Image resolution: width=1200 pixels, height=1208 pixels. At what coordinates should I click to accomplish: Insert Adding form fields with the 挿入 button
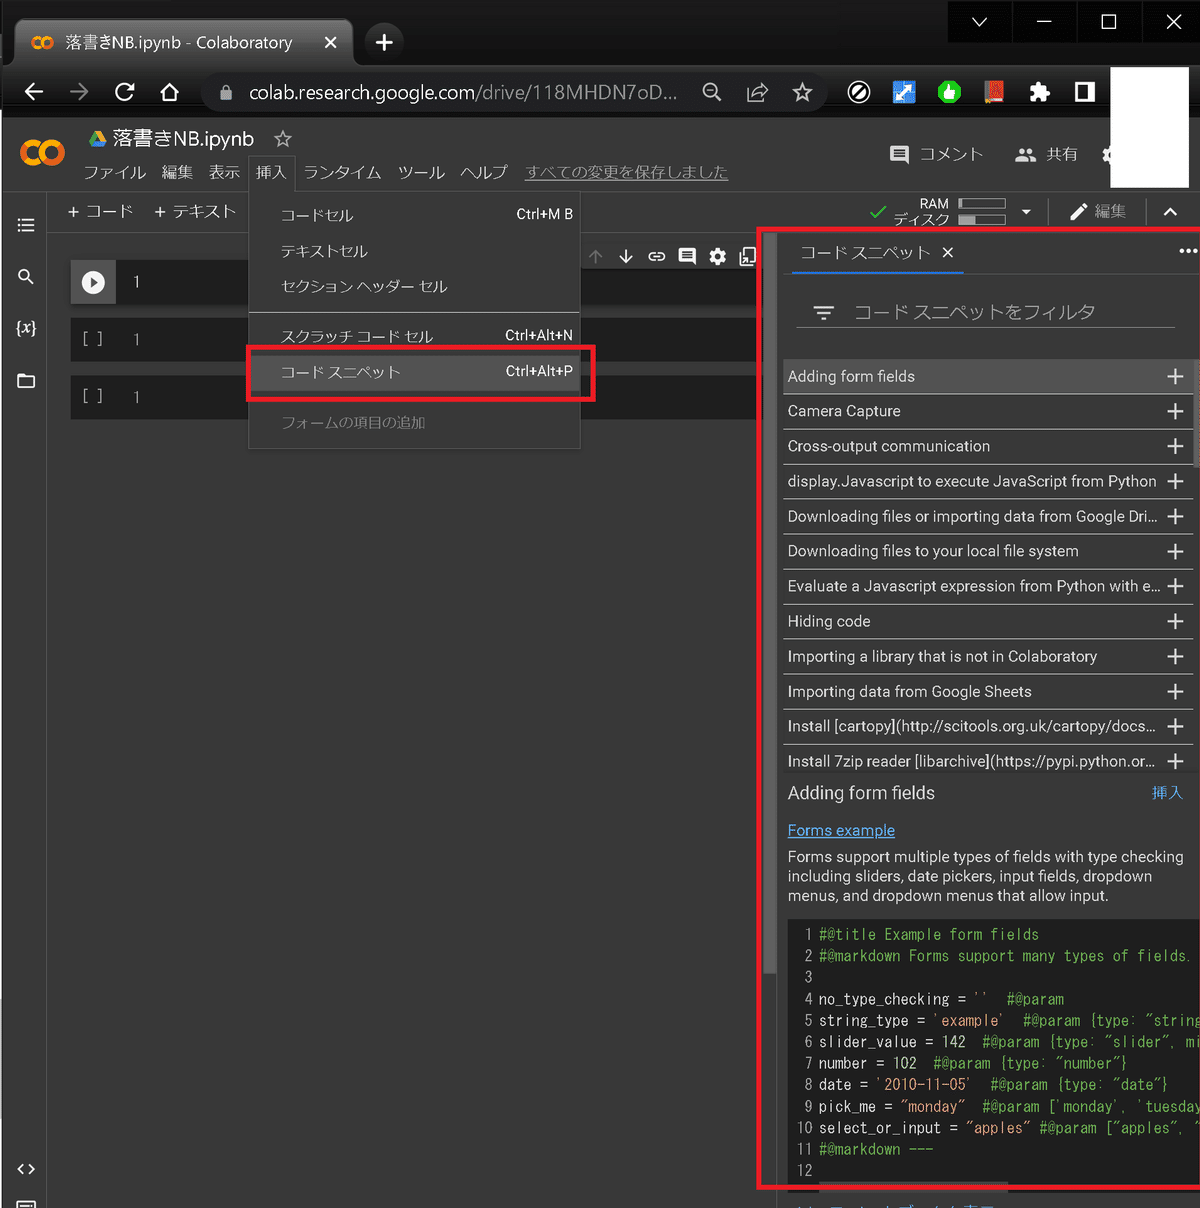(x=1167, y=792)
